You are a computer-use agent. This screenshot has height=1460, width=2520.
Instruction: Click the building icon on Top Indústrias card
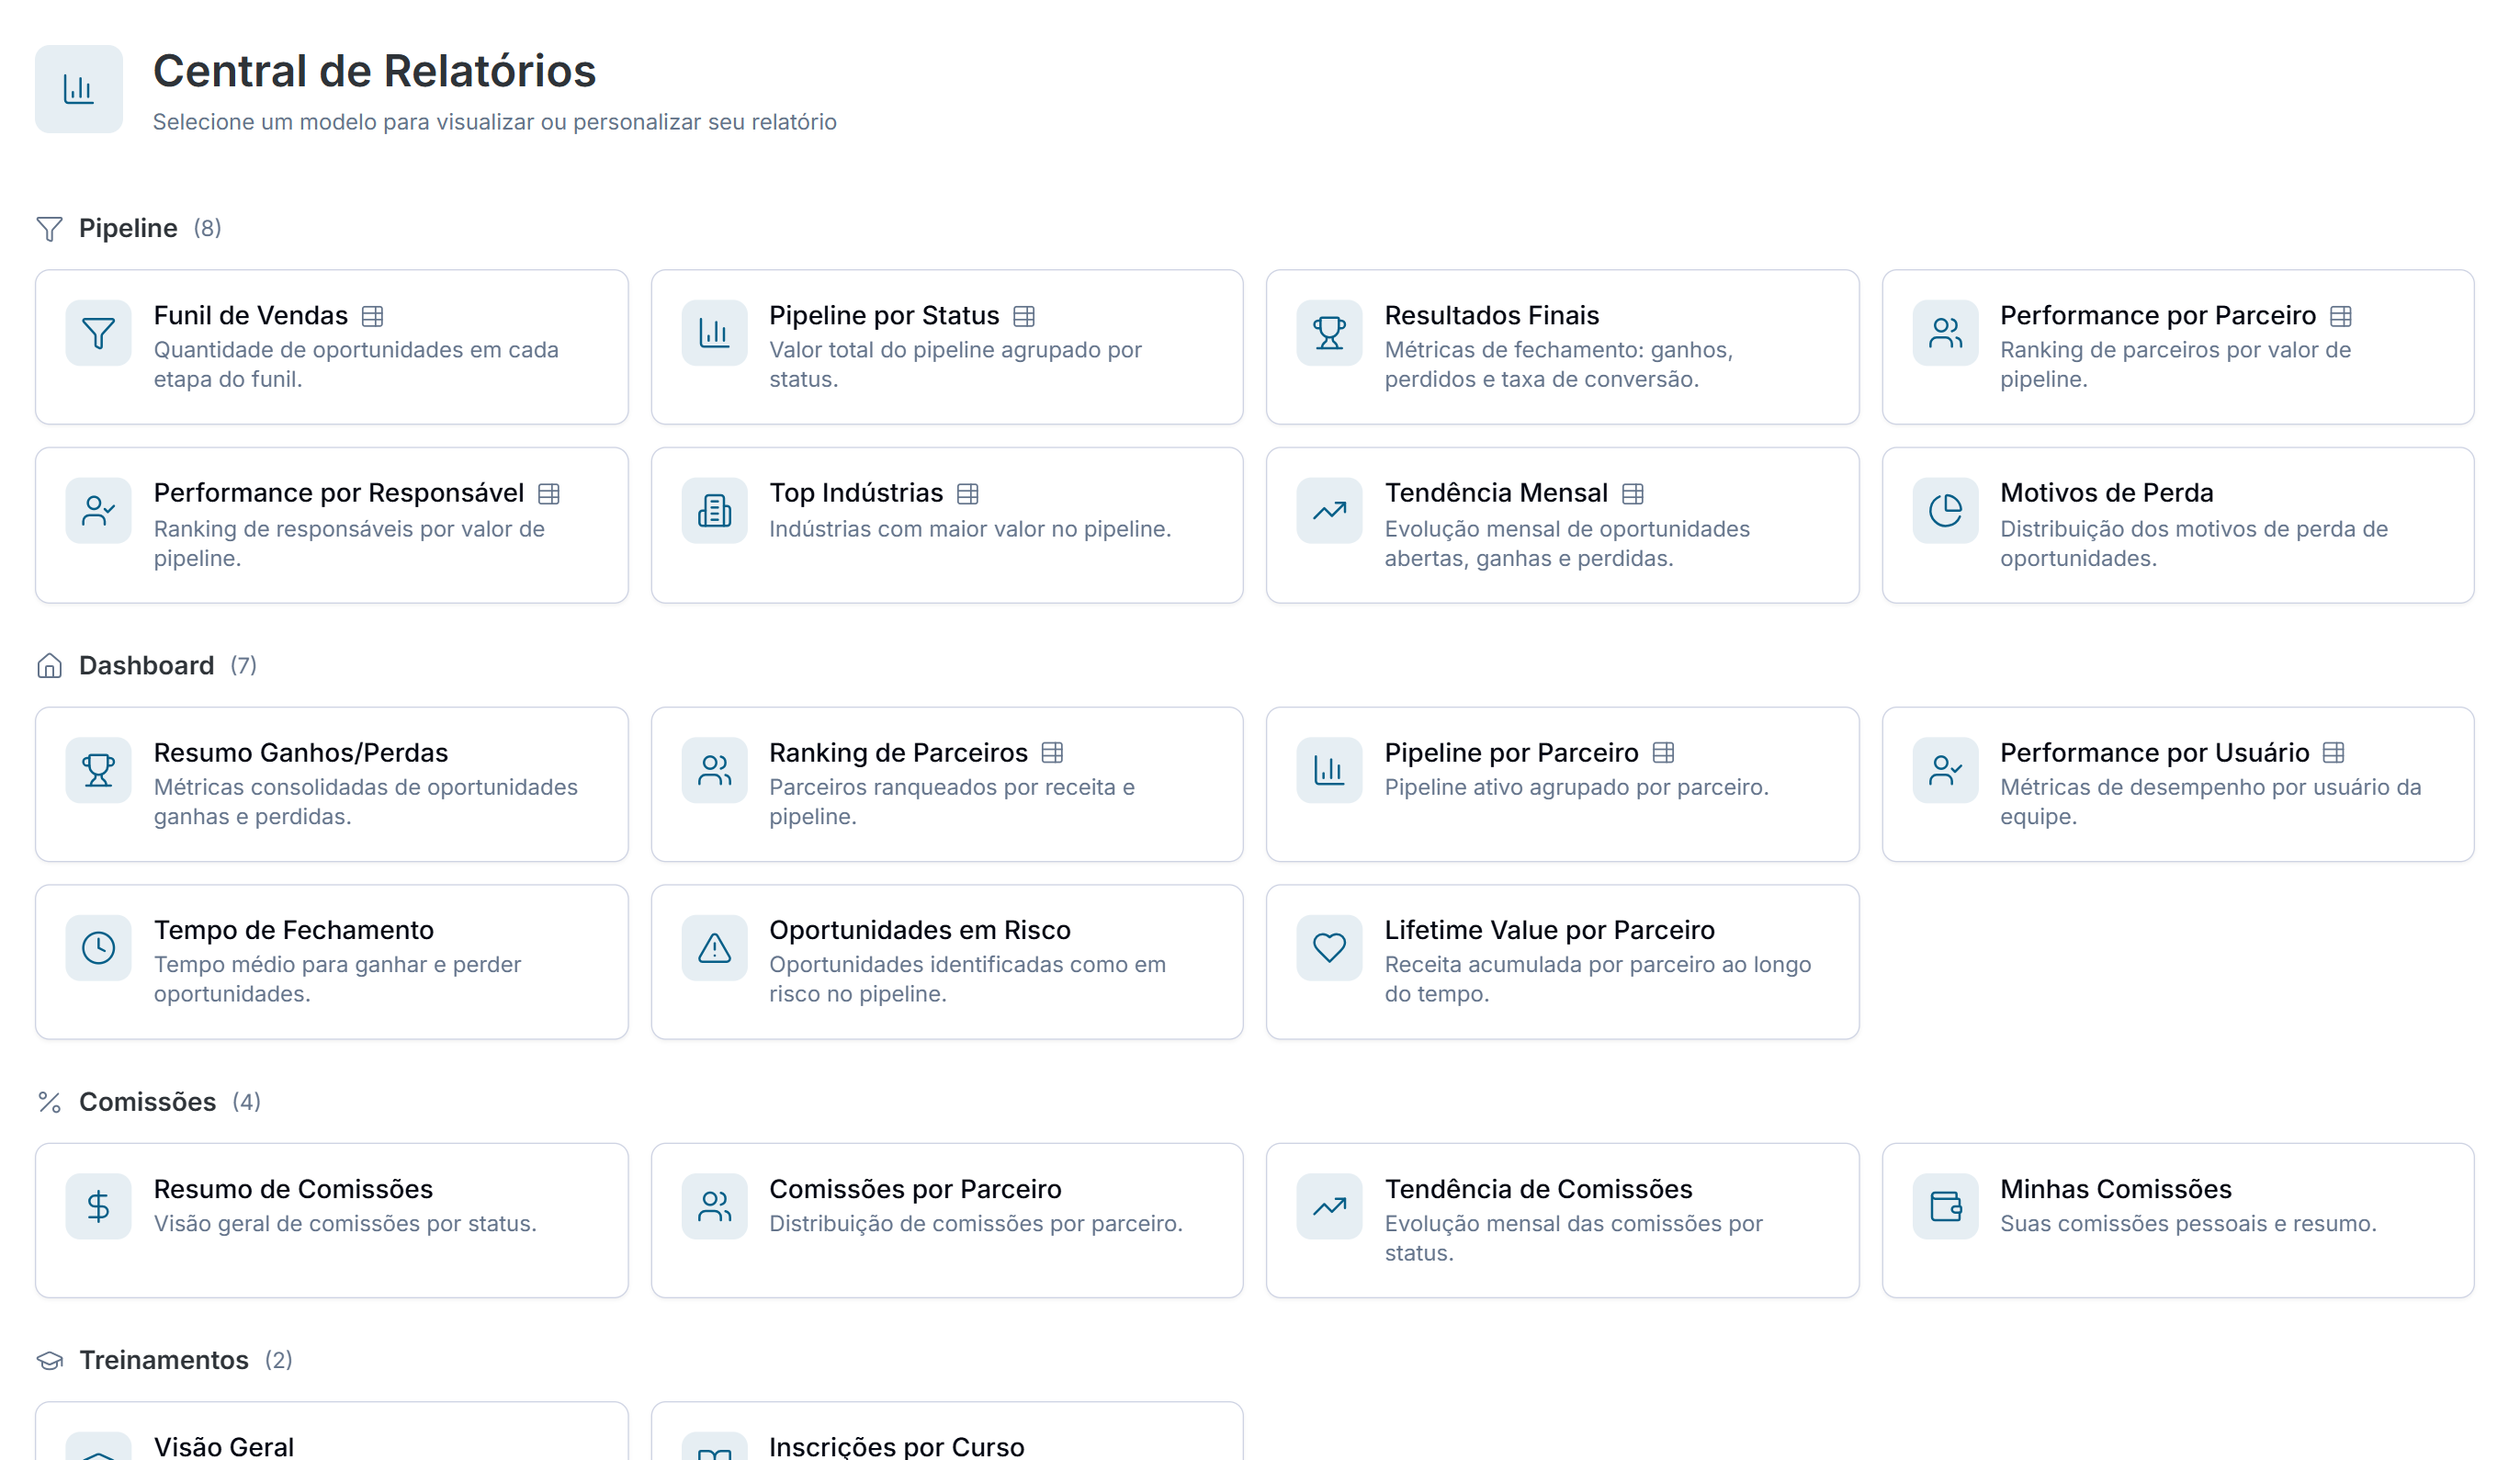coord(714,511)
